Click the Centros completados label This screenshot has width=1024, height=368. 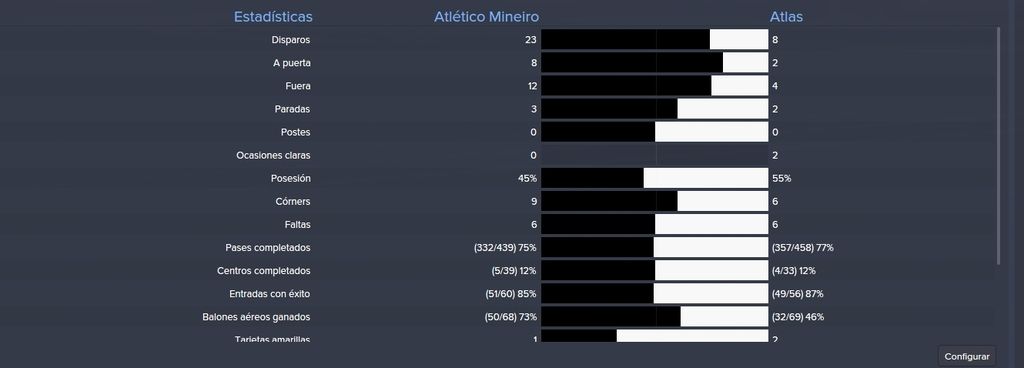(x=263, y=271)
